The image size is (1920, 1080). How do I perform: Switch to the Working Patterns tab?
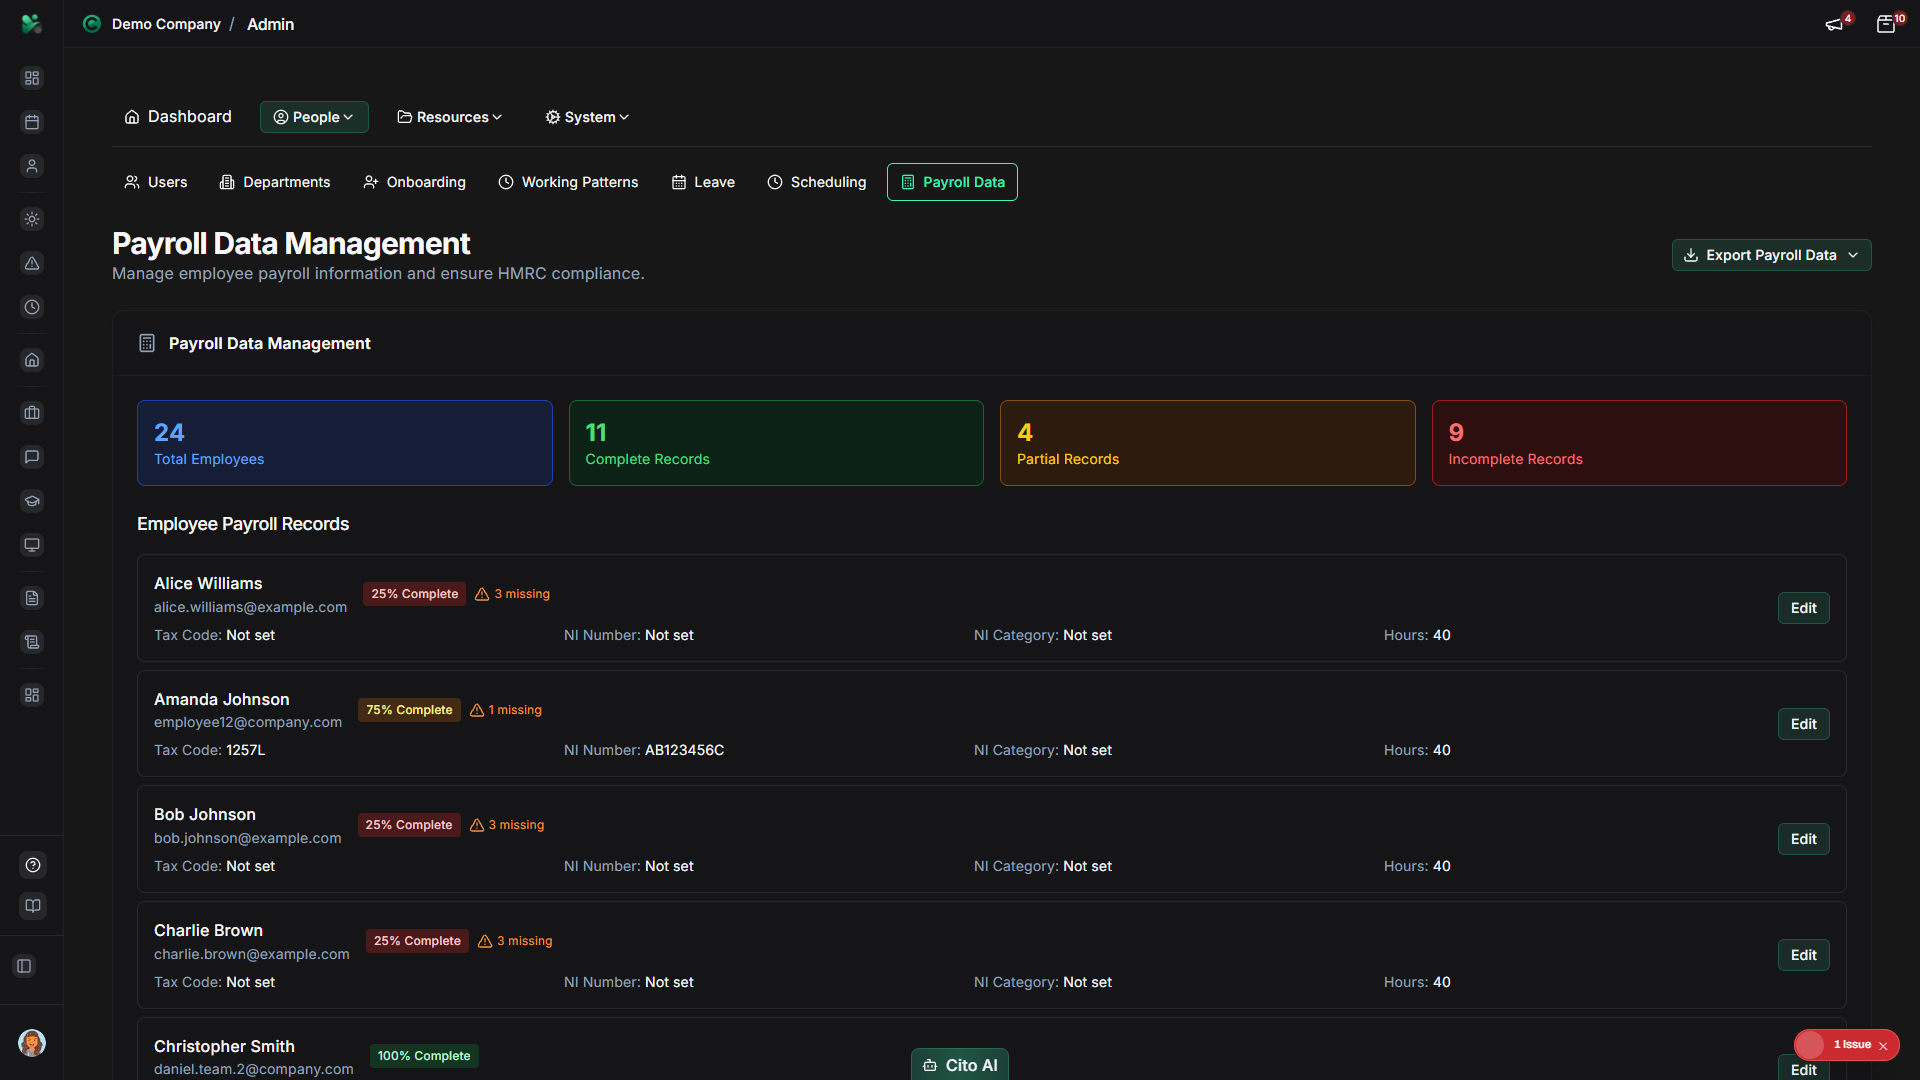(x=568, y=182)
